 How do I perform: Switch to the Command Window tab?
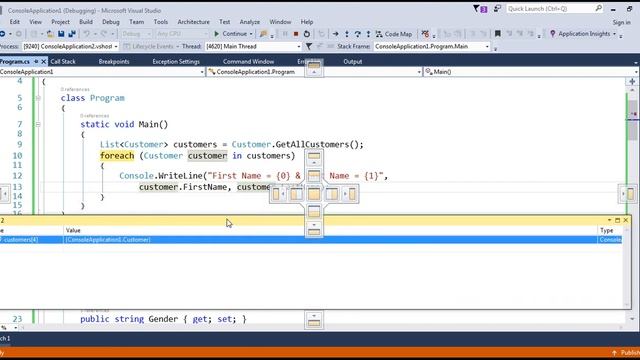click(x=248, y=62)
